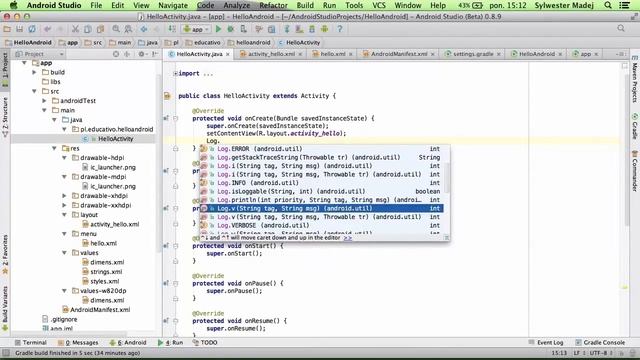Click the Navigate Back arrow icon
The image size is (640, 360).
(x=144, y=29)
